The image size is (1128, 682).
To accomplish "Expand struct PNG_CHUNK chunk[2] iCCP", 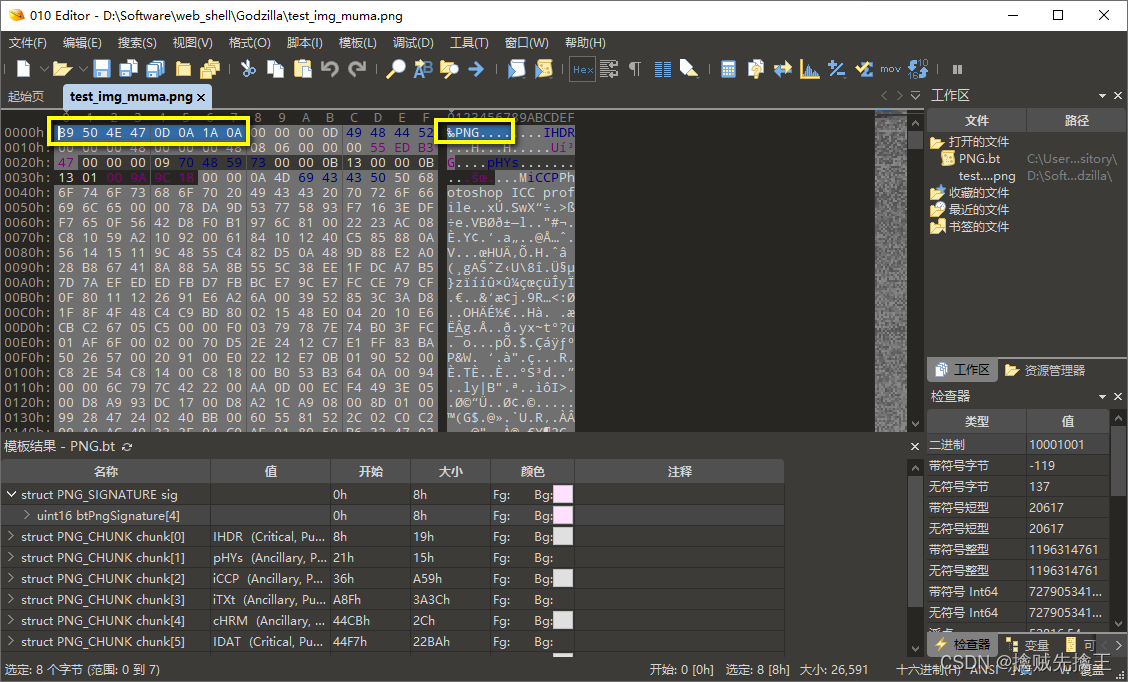I will click(x=12, y=578).
